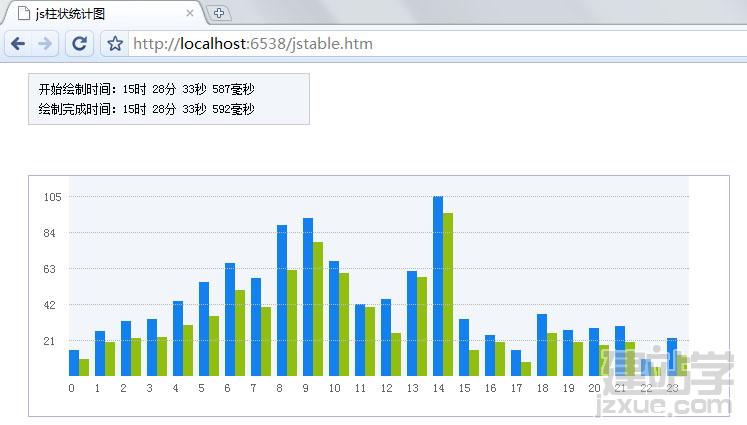
Task: Click the blue bar for hour 0
Action: 74,363
